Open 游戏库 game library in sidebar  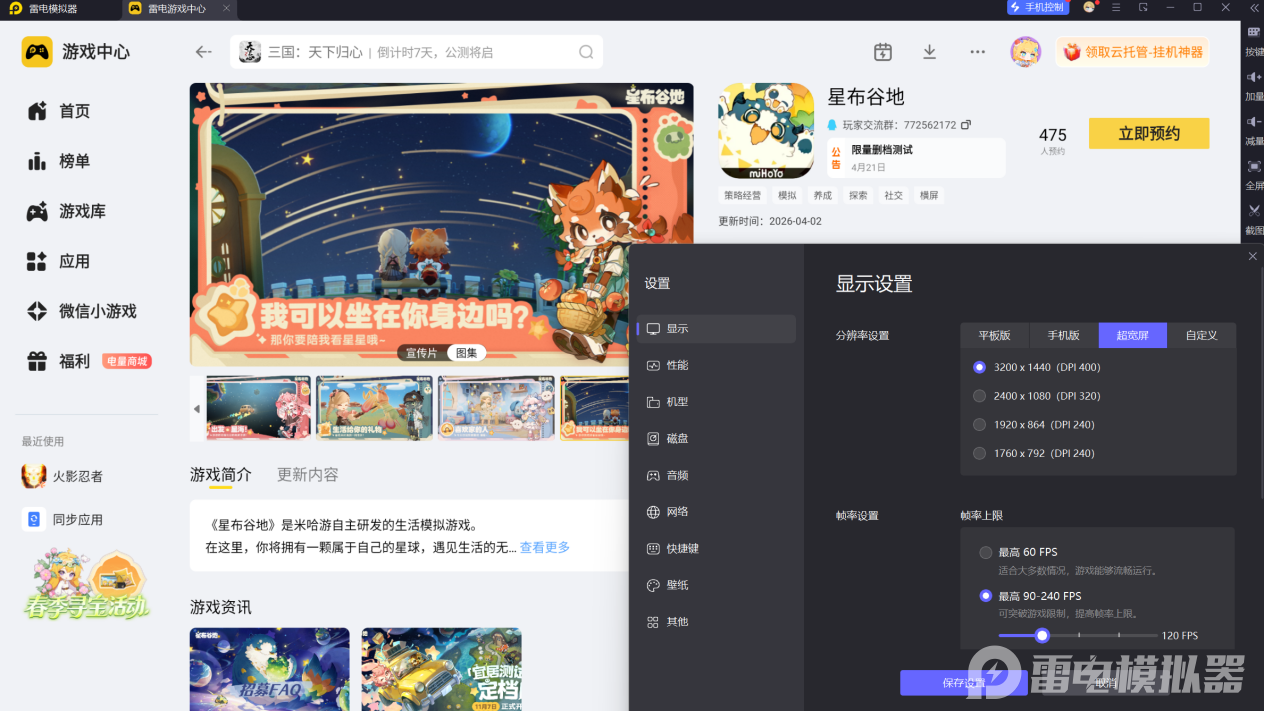(68, 211)
